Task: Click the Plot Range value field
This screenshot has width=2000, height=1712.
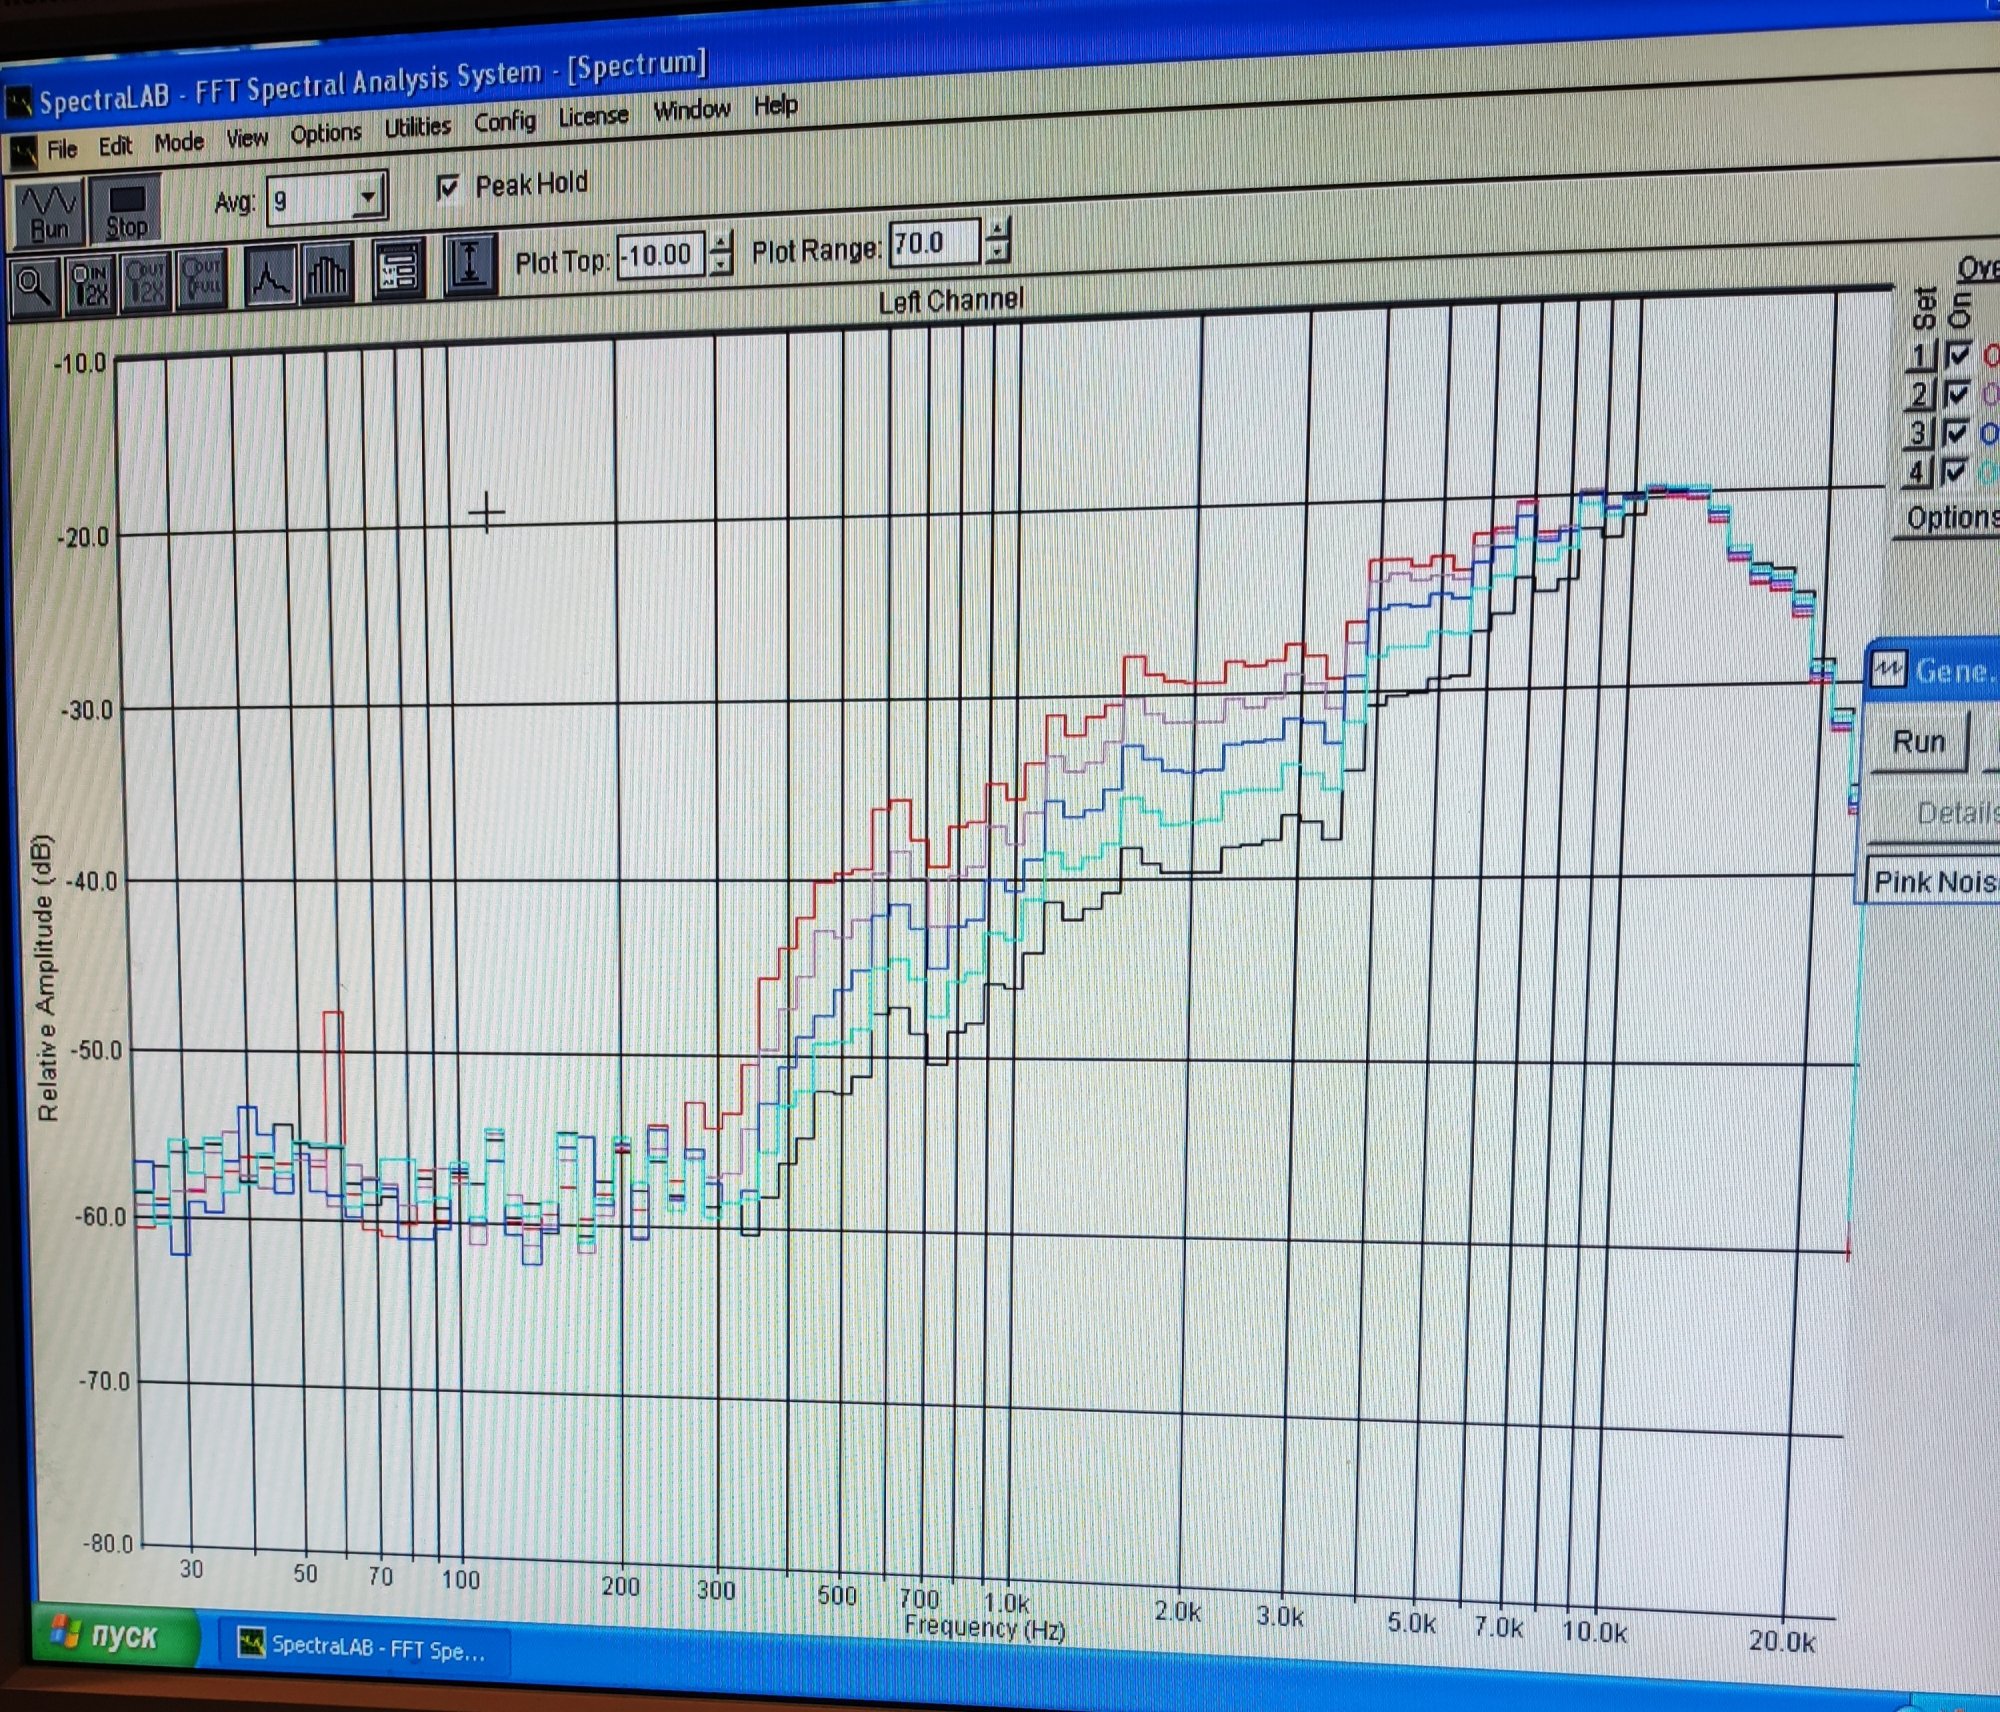Action: [935, 243]
